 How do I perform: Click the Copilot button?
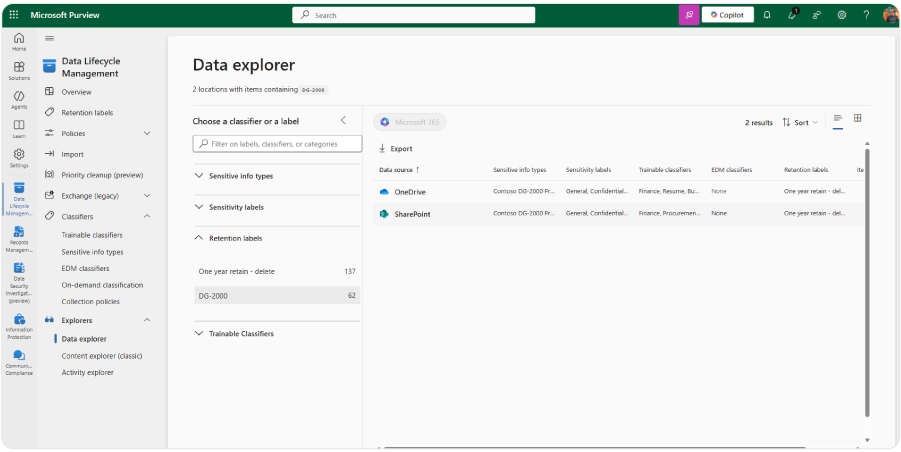pos(727,15)
